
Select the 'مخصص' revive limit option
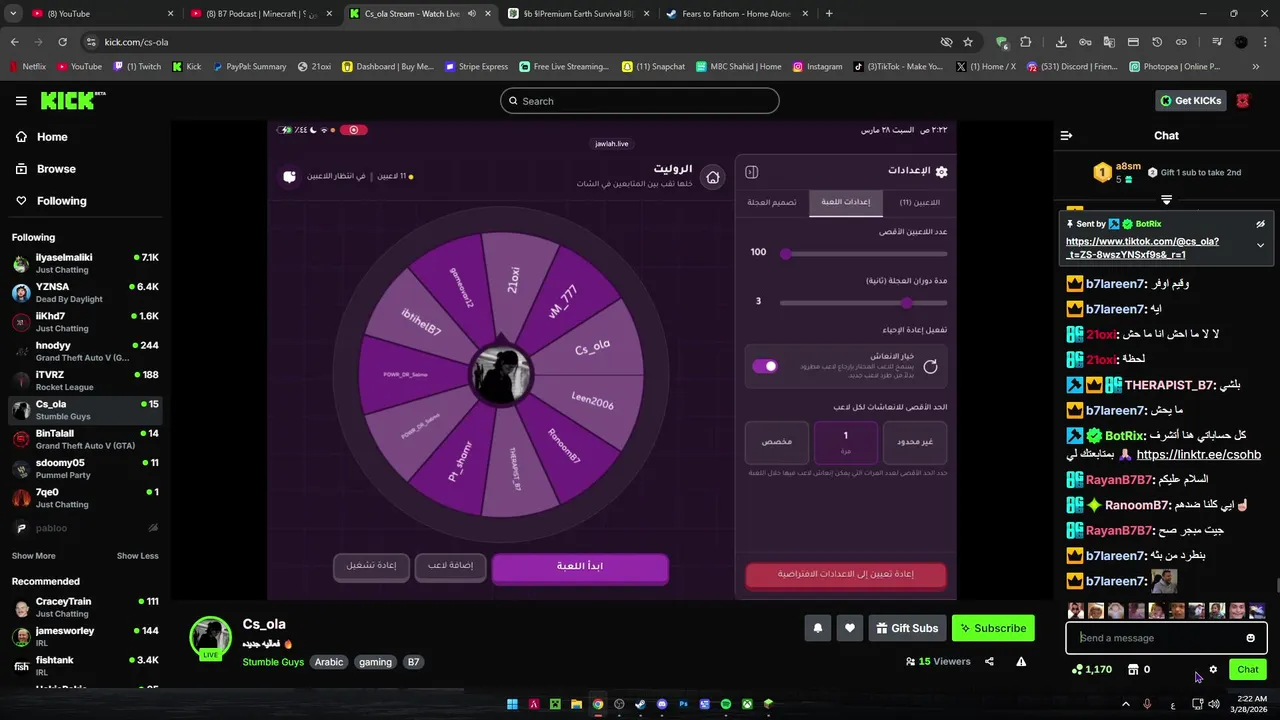(x=777, y=442)
